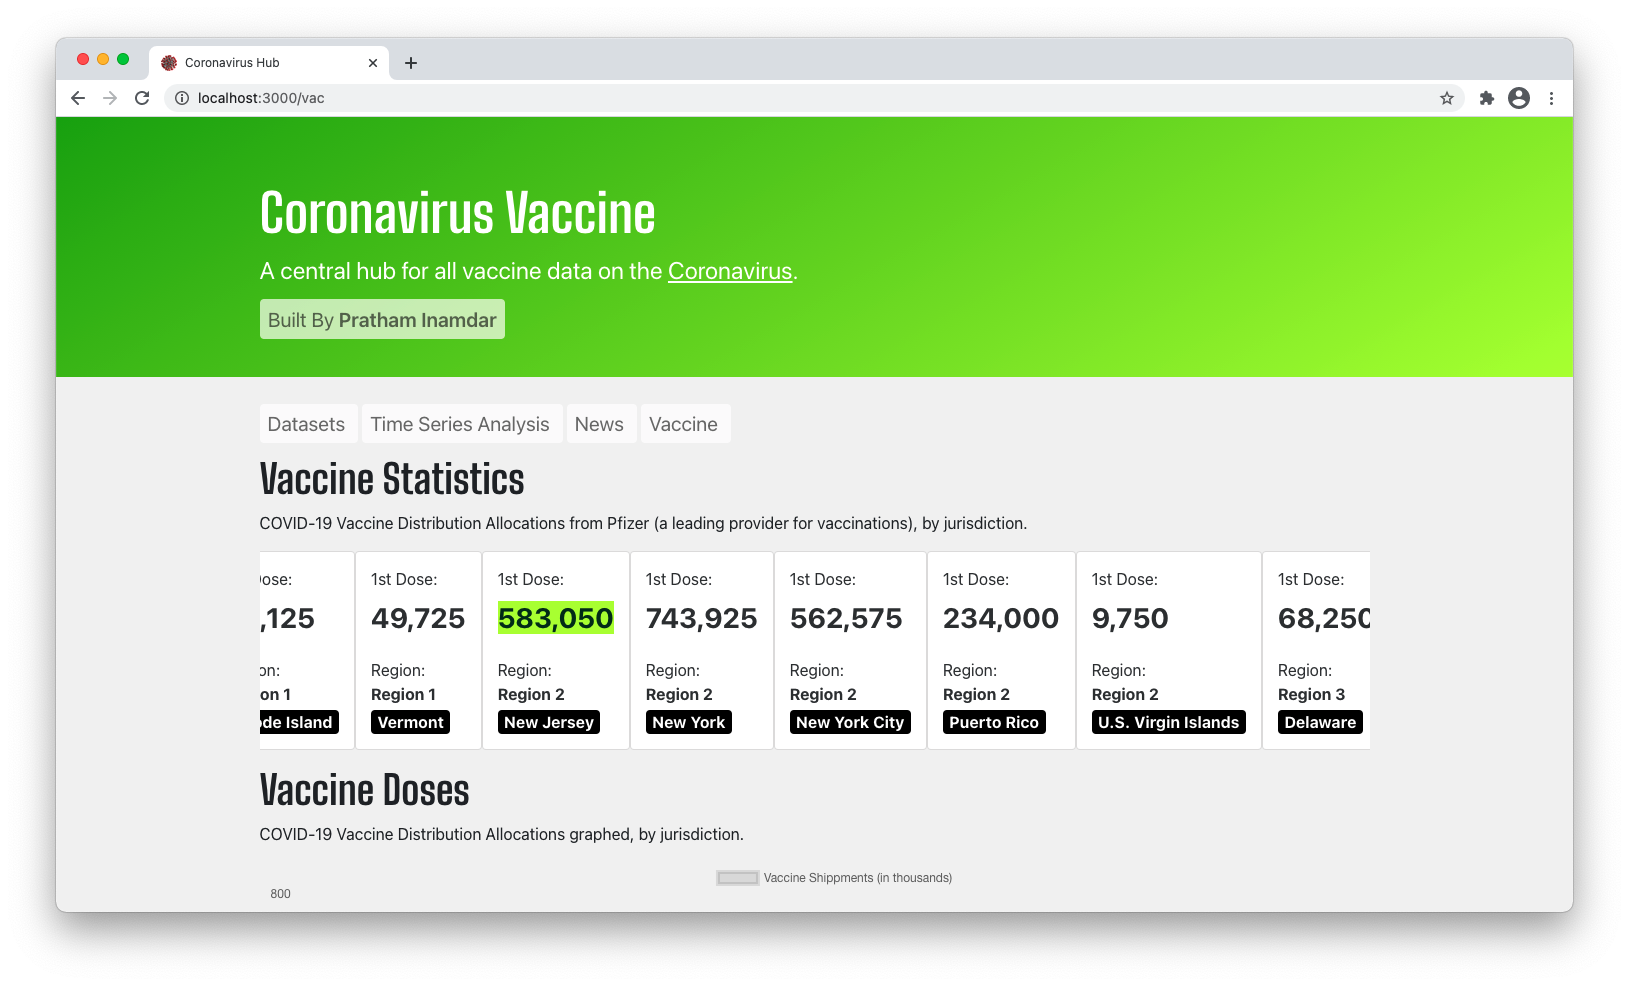
Task: Click the New Jersey jurisdiction badge
Action: [549, 722]
